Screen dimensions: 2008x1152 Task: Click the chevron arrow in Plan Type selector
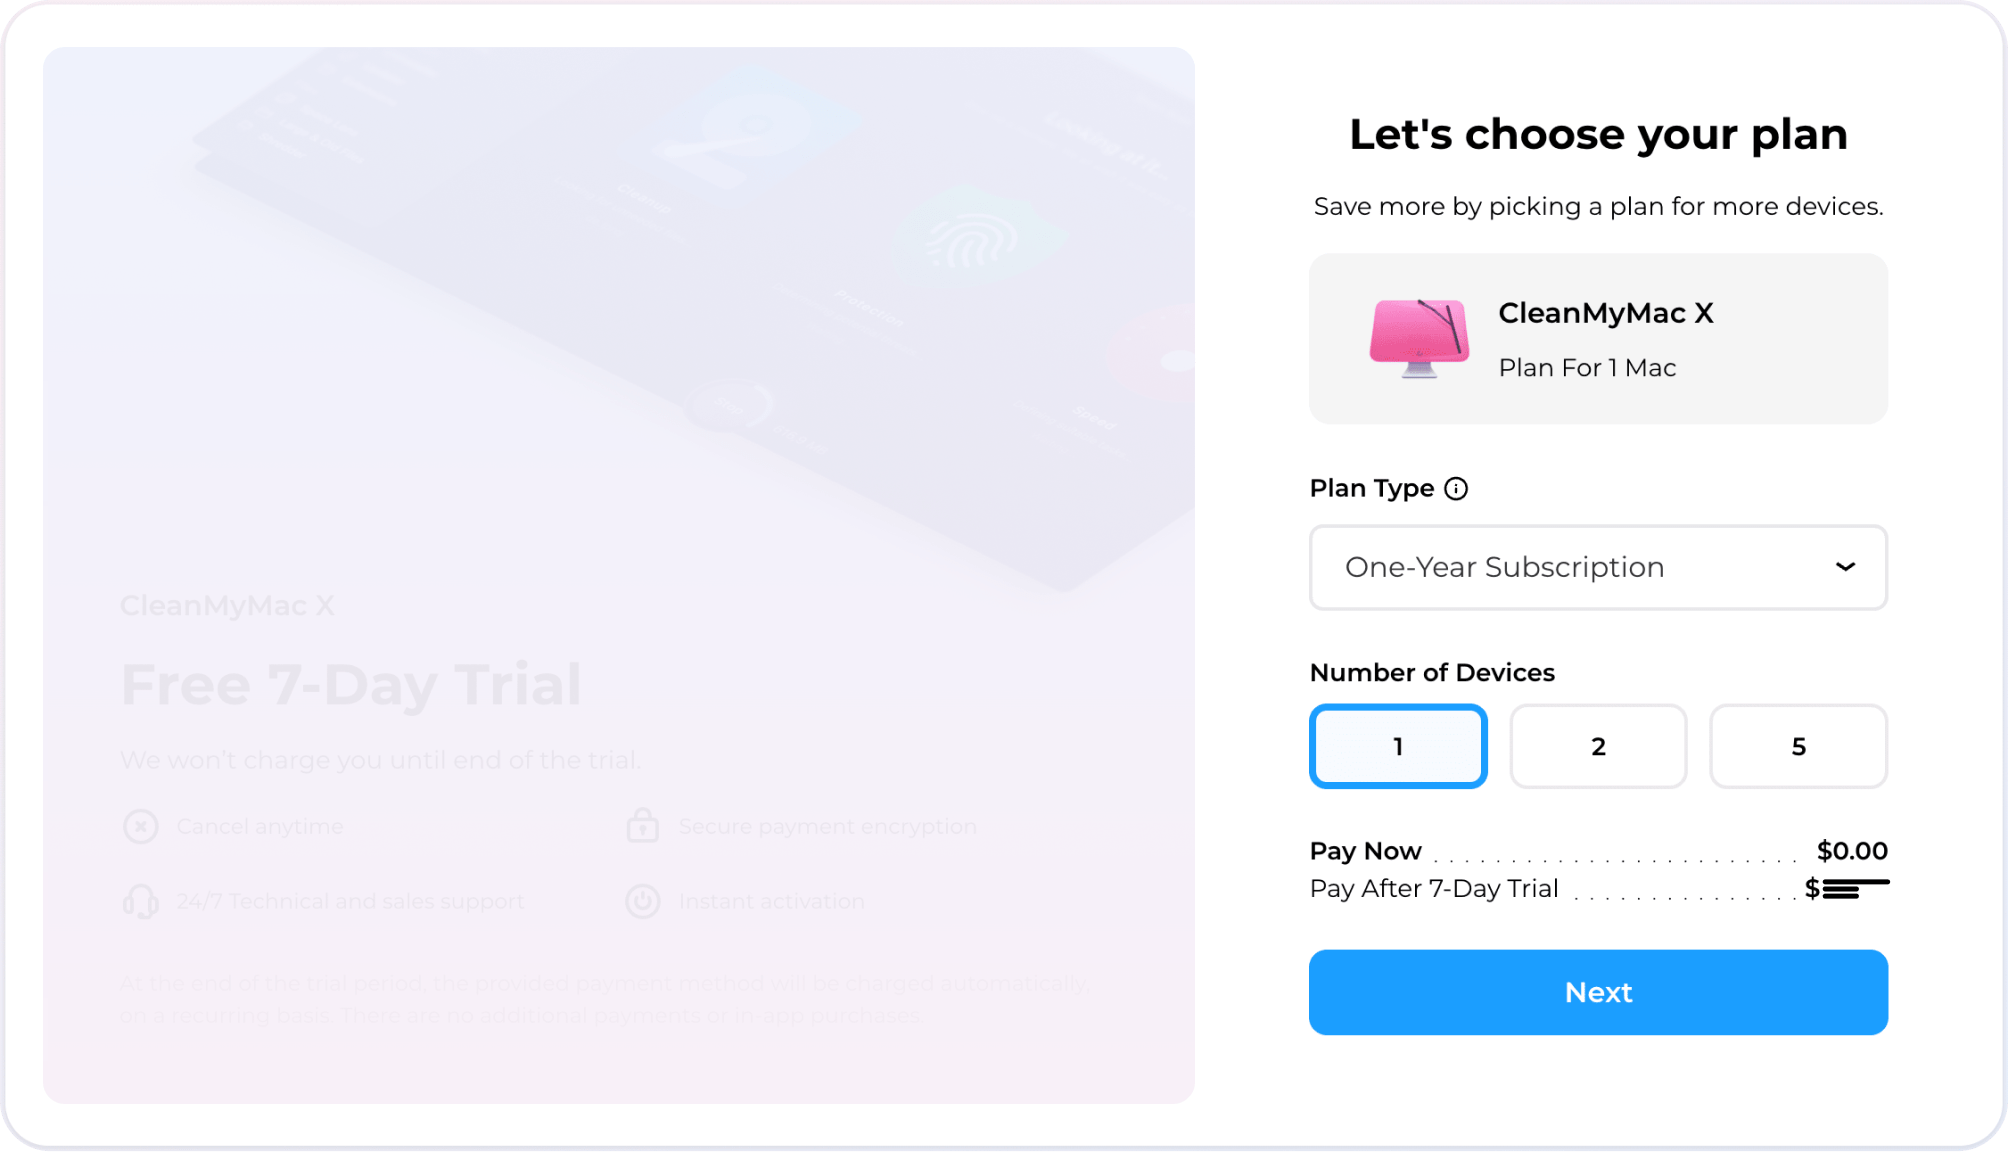[1845, 567]
